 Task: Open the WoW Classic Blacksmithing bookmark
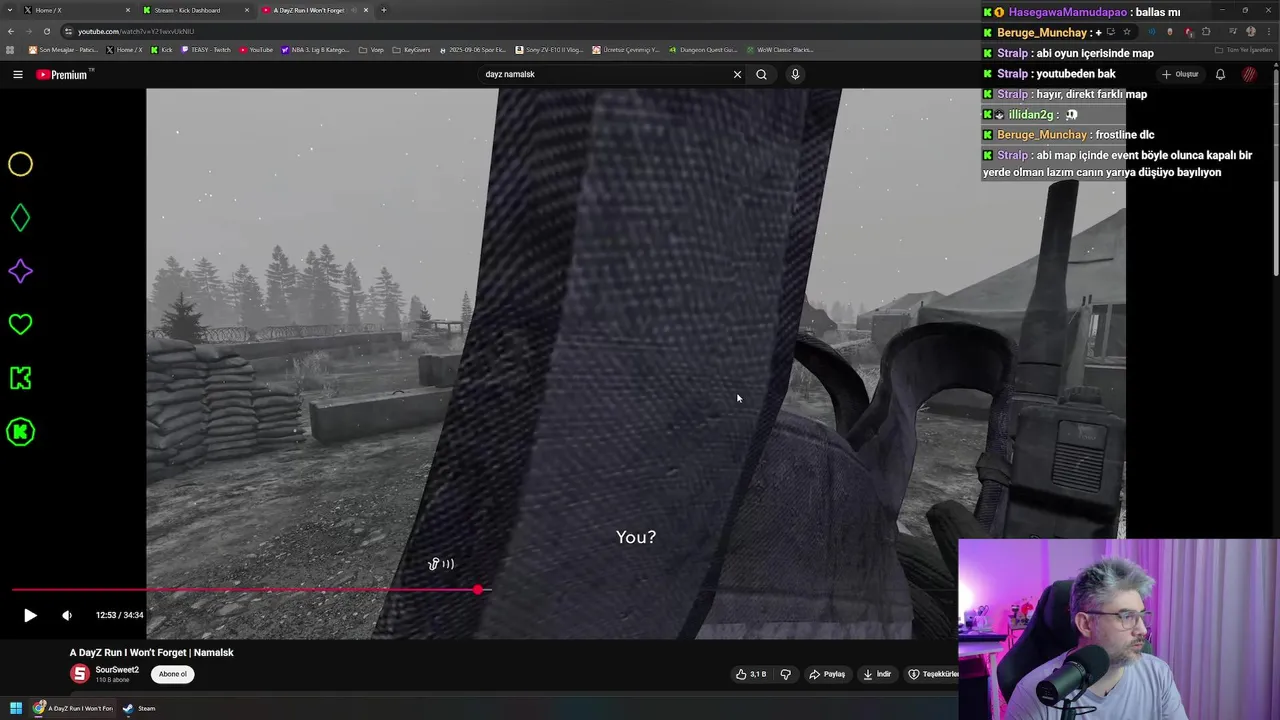pyautogui.click(x=780, y=50)
